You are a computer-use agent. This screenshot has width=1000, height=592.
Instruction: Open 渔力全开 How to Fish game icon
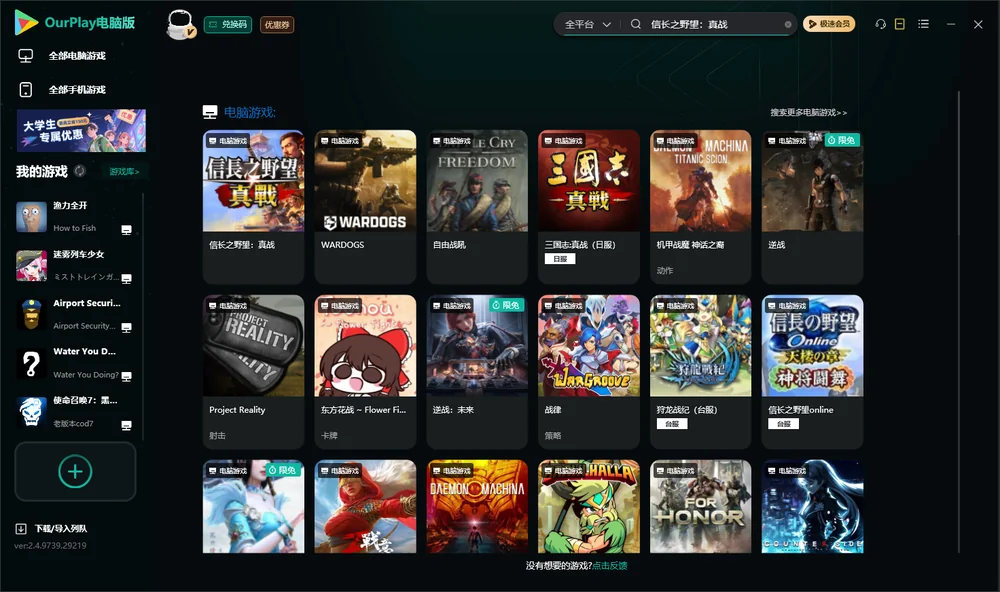tap(31, 217)
